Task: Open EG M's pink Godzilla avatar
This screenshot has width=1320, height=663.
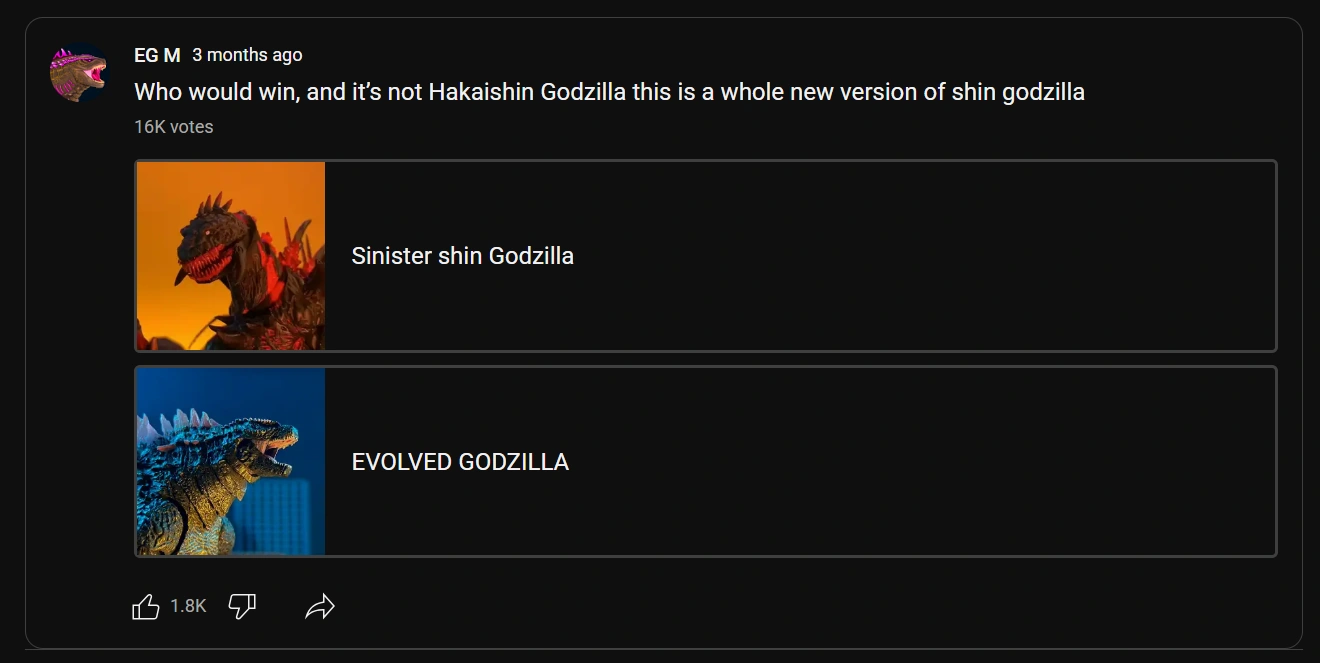Action: pyautogui.click(x=78, y=74)
